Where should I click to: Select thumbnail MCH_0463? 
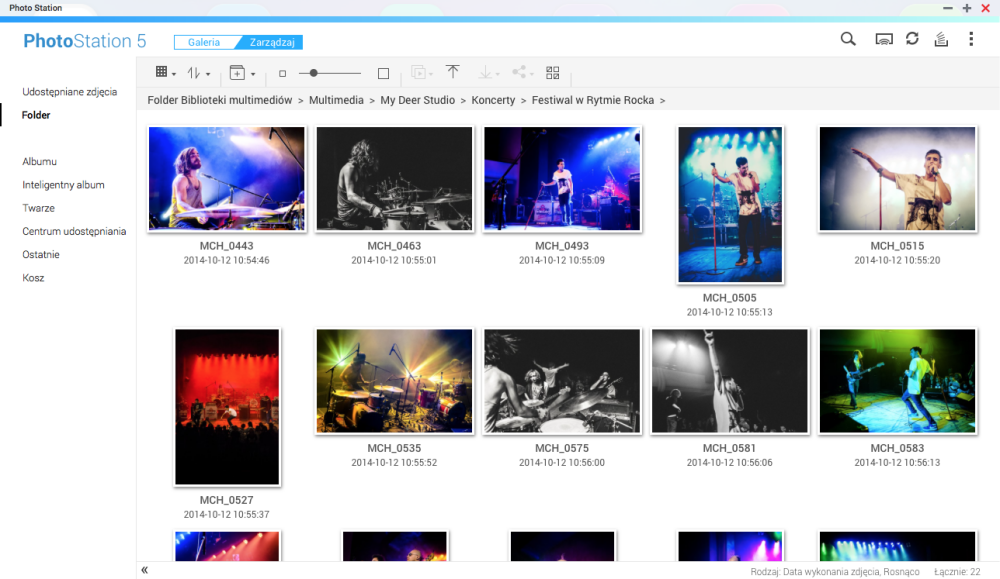tap(394, 179)
